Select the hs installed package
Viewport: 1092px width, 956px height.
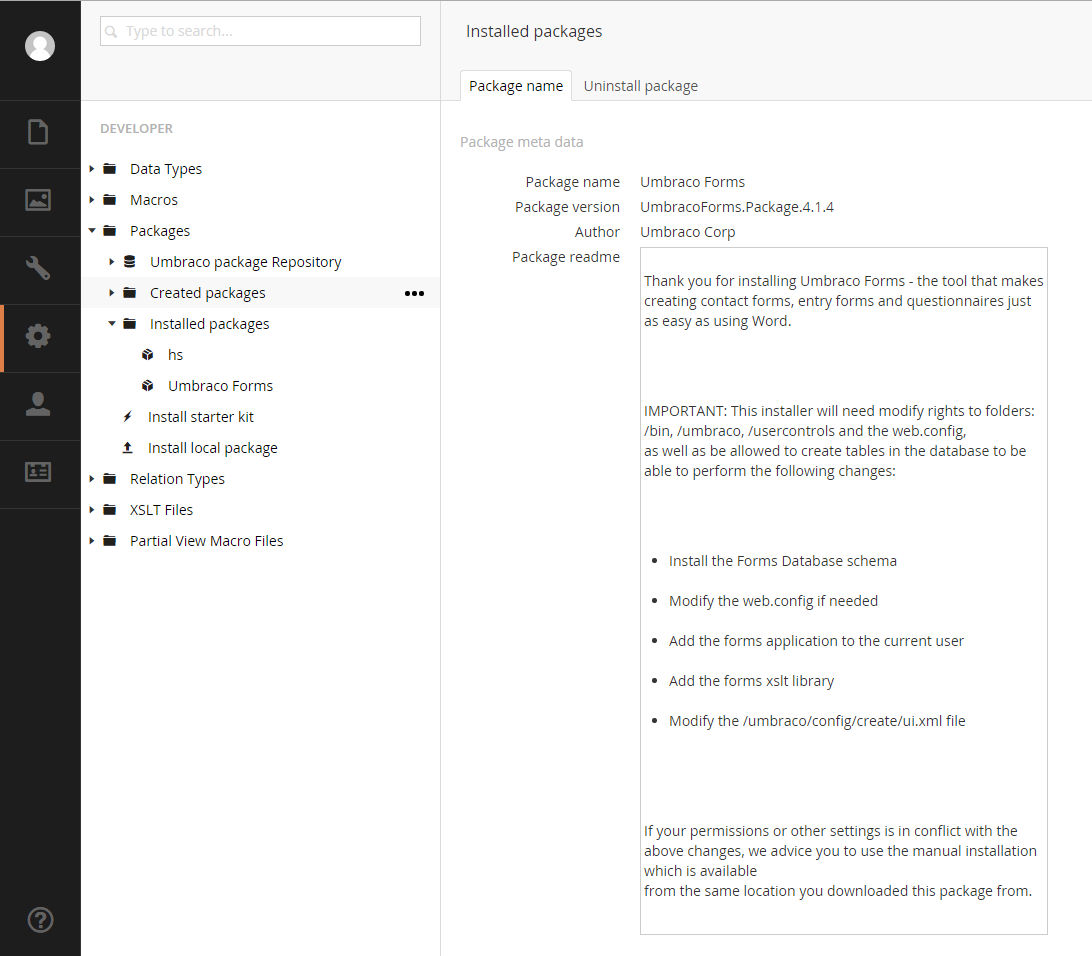(x=176, y=355)
